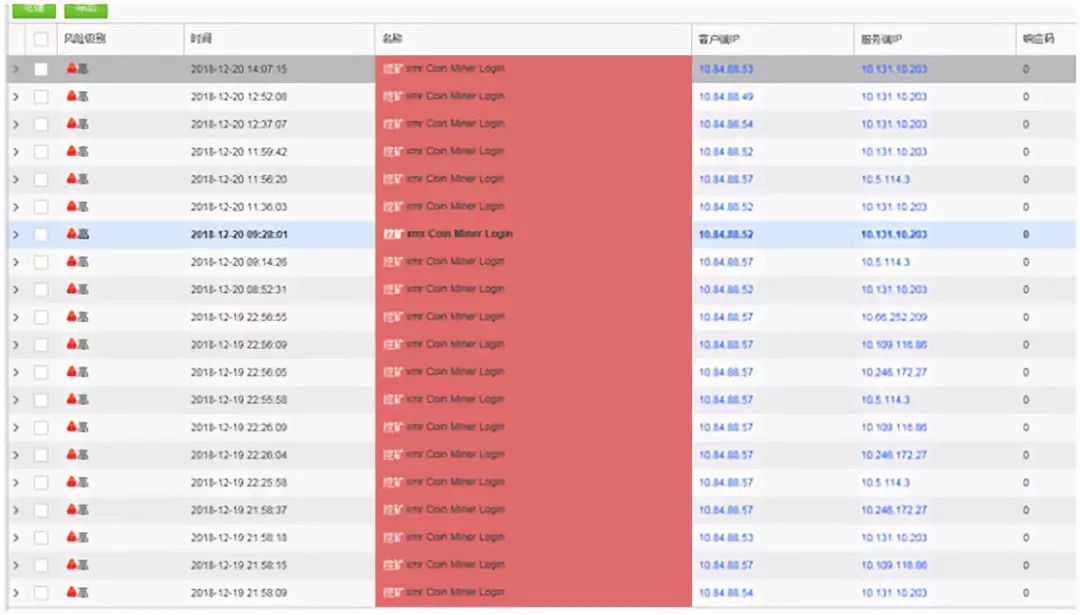Image resolution: width=1080 pixels, height=615 pixels.
Task: Select the checkbox of the 11:59:42 row
Action: coord(41,152)
